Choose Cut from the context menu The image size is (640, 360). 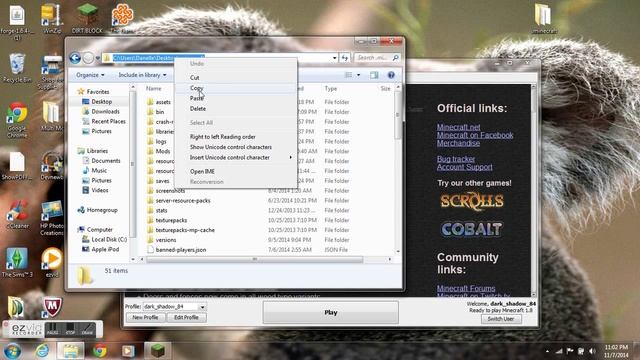point(236,78)
